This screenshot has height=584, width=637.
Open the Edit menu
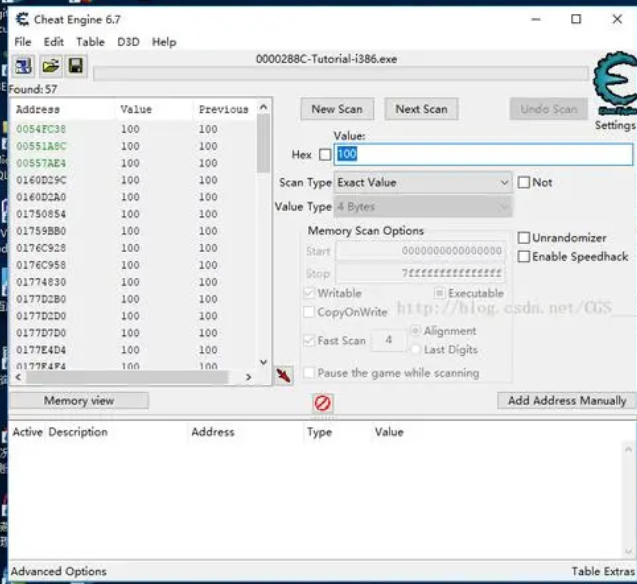(54, 42)
